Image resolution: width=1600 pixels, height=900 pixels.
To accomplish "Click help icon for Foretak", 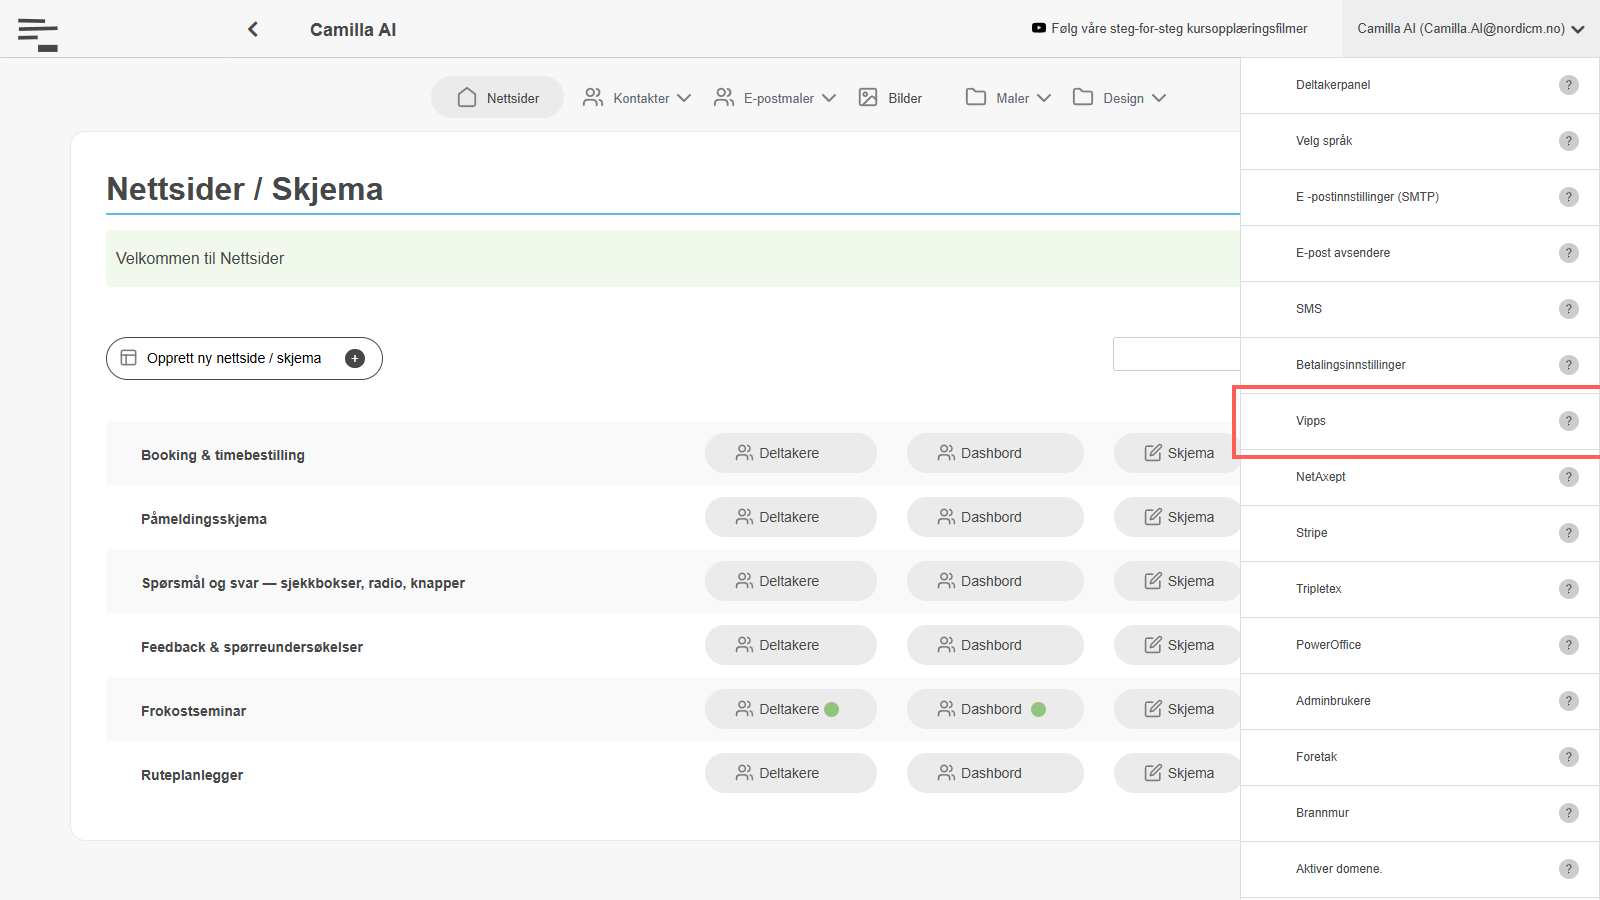I will click(1569, 757).
